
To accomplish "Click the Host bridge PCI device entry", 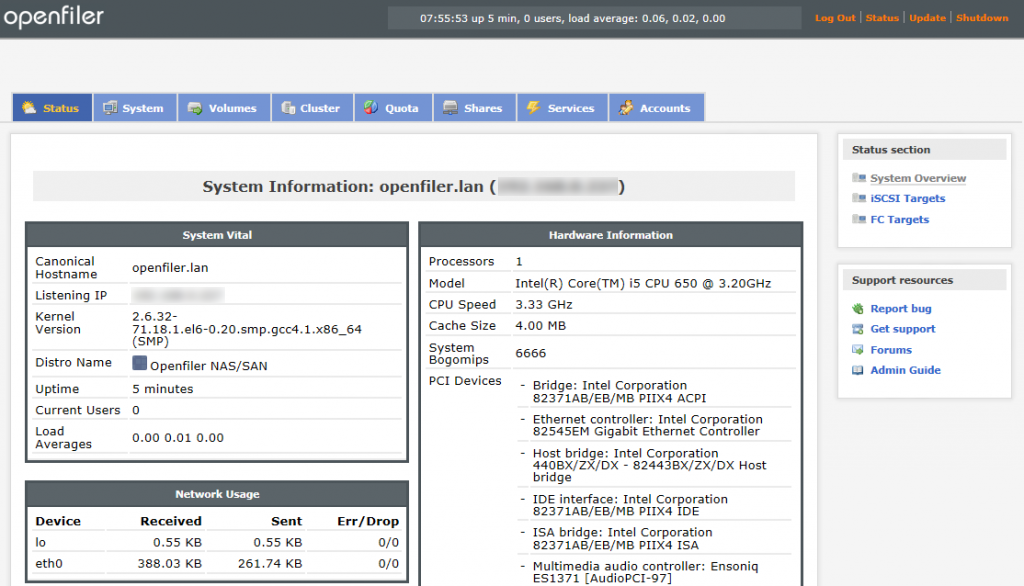I will pyautogui.click(x=649, y=465).
